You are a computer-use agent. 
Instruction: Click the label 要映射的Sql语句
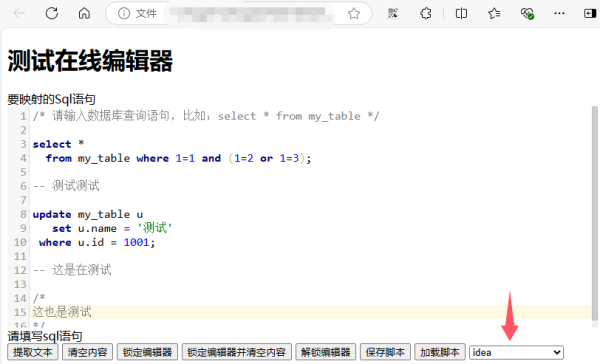coord(51,100)
